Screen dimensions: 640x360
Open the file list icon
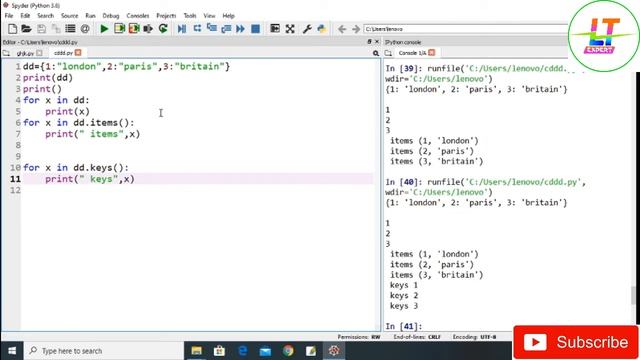pos(70,29)
